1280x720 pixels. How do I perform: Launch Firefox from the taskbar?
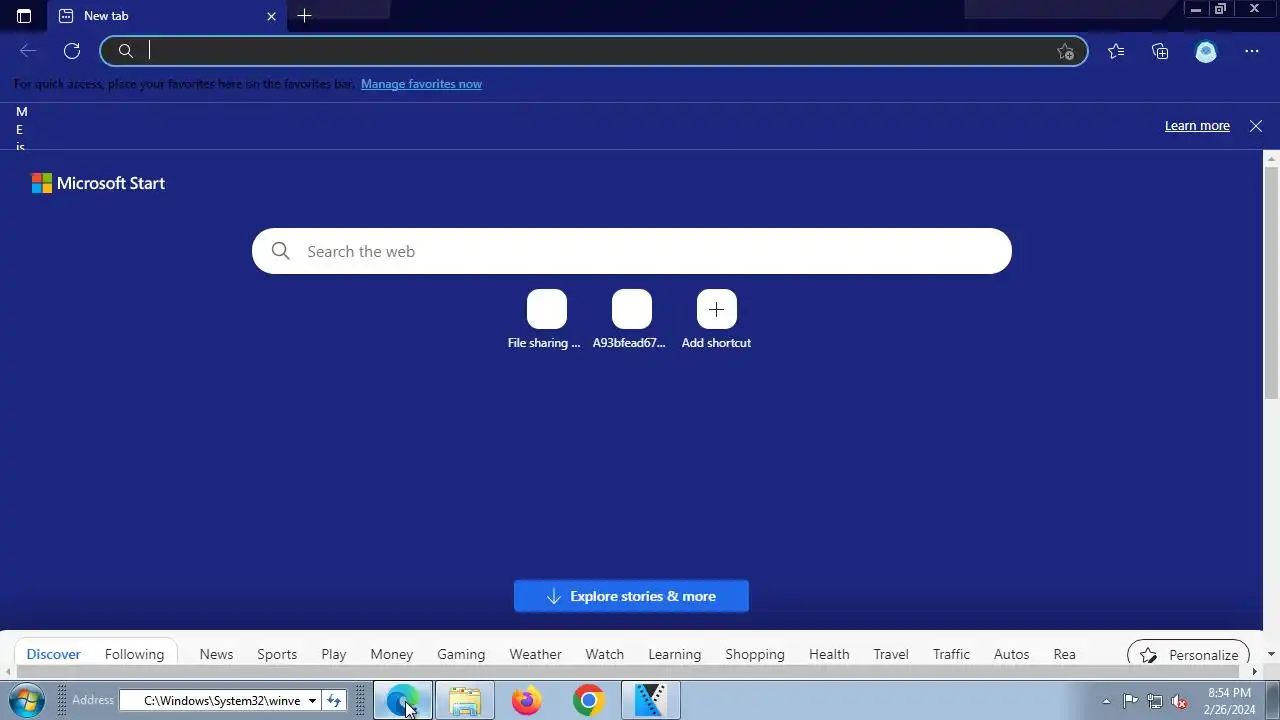pyautogui.click(x=527, y=701)
